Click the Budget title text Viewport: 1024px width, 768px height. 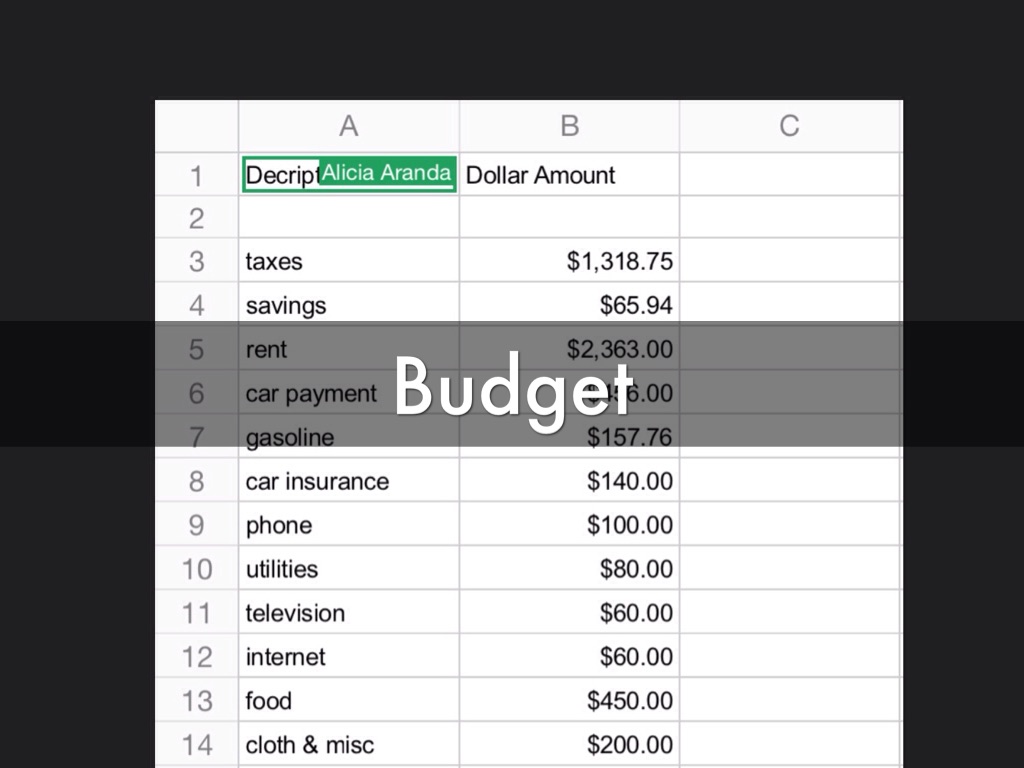513,385
